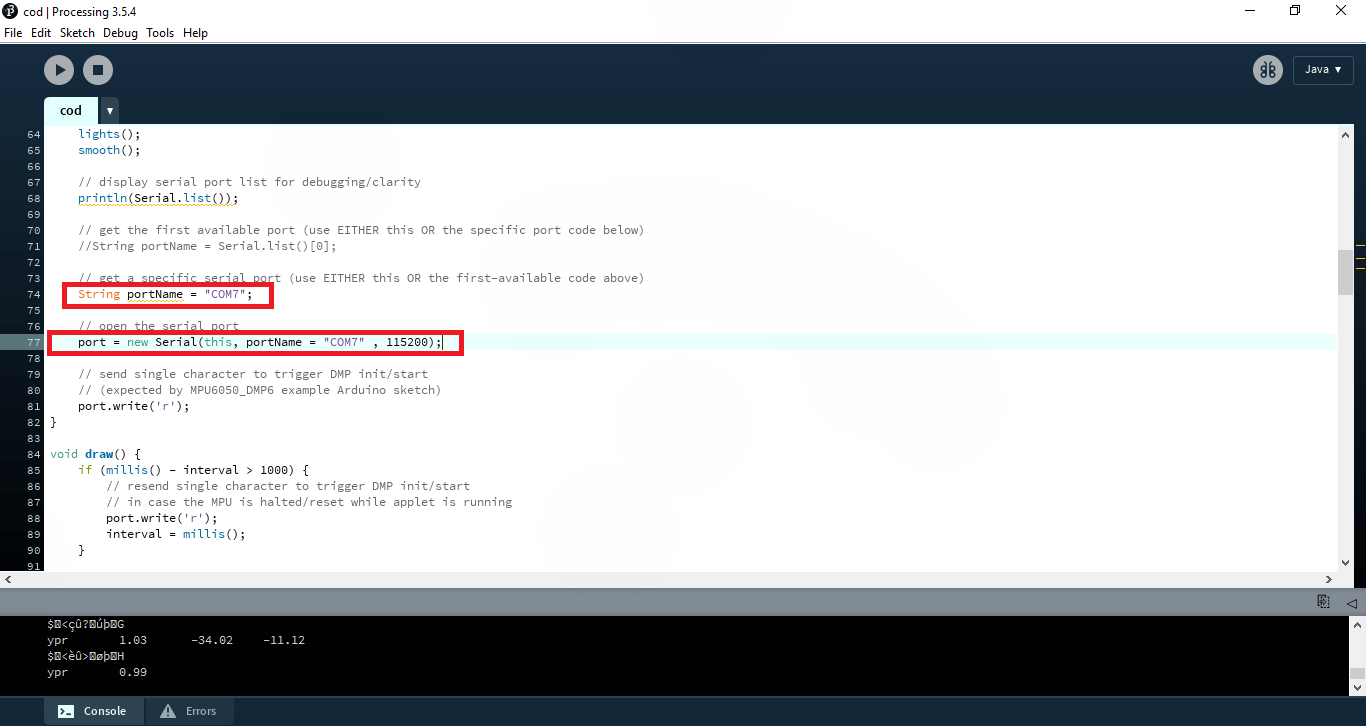This screenshot has height=726, width=1366.
Task: Open the Tools menu
Action: coord(160,33)
